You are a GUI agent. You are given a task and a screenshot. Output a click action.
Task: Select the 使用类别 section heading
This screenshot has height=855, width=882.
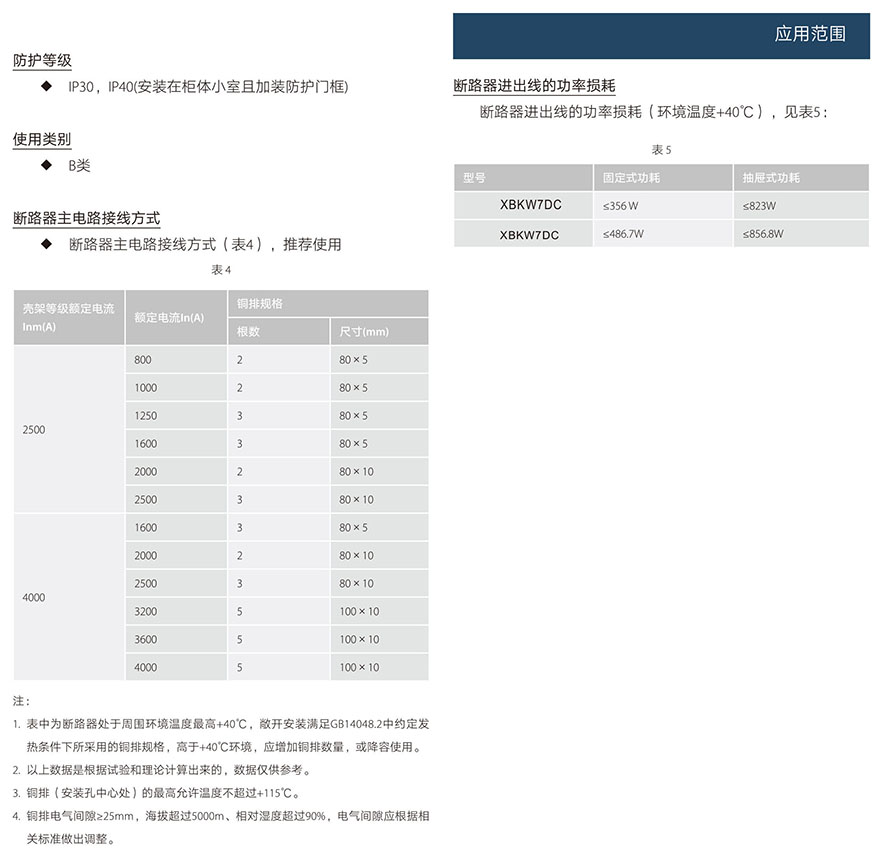click(x=42, y=139)
